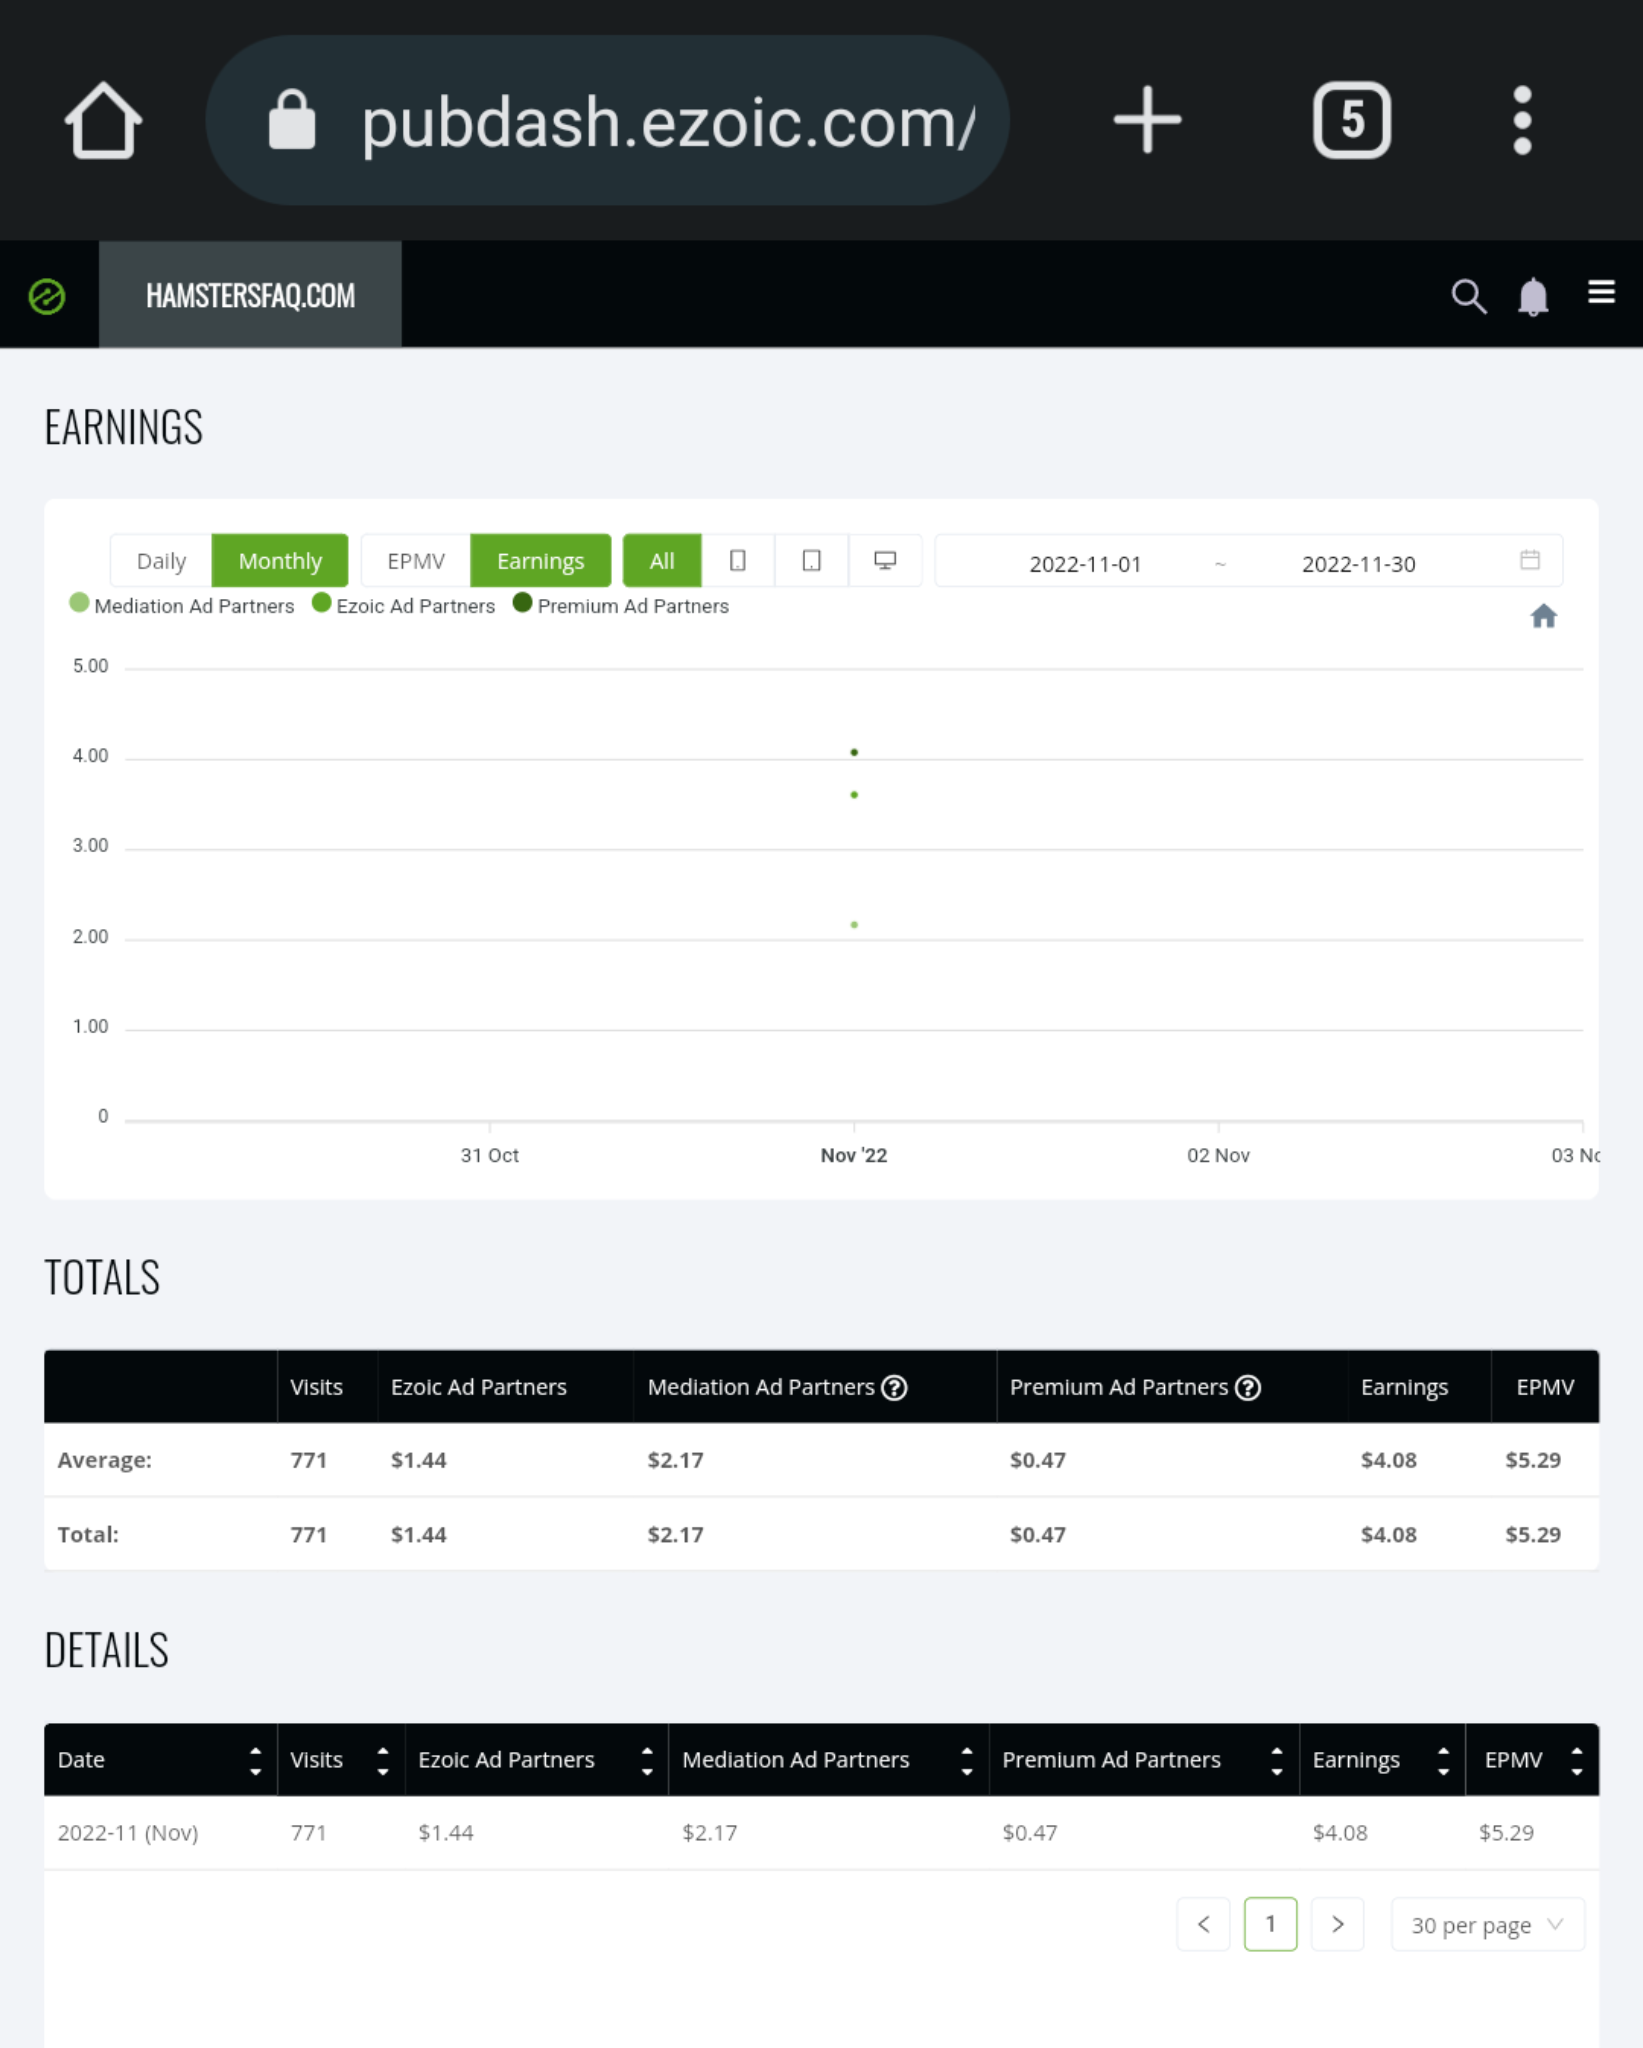Click the Mediation Ad Partners chart point
This screenshot has width=1643, height=2048.
click(854, 925)
